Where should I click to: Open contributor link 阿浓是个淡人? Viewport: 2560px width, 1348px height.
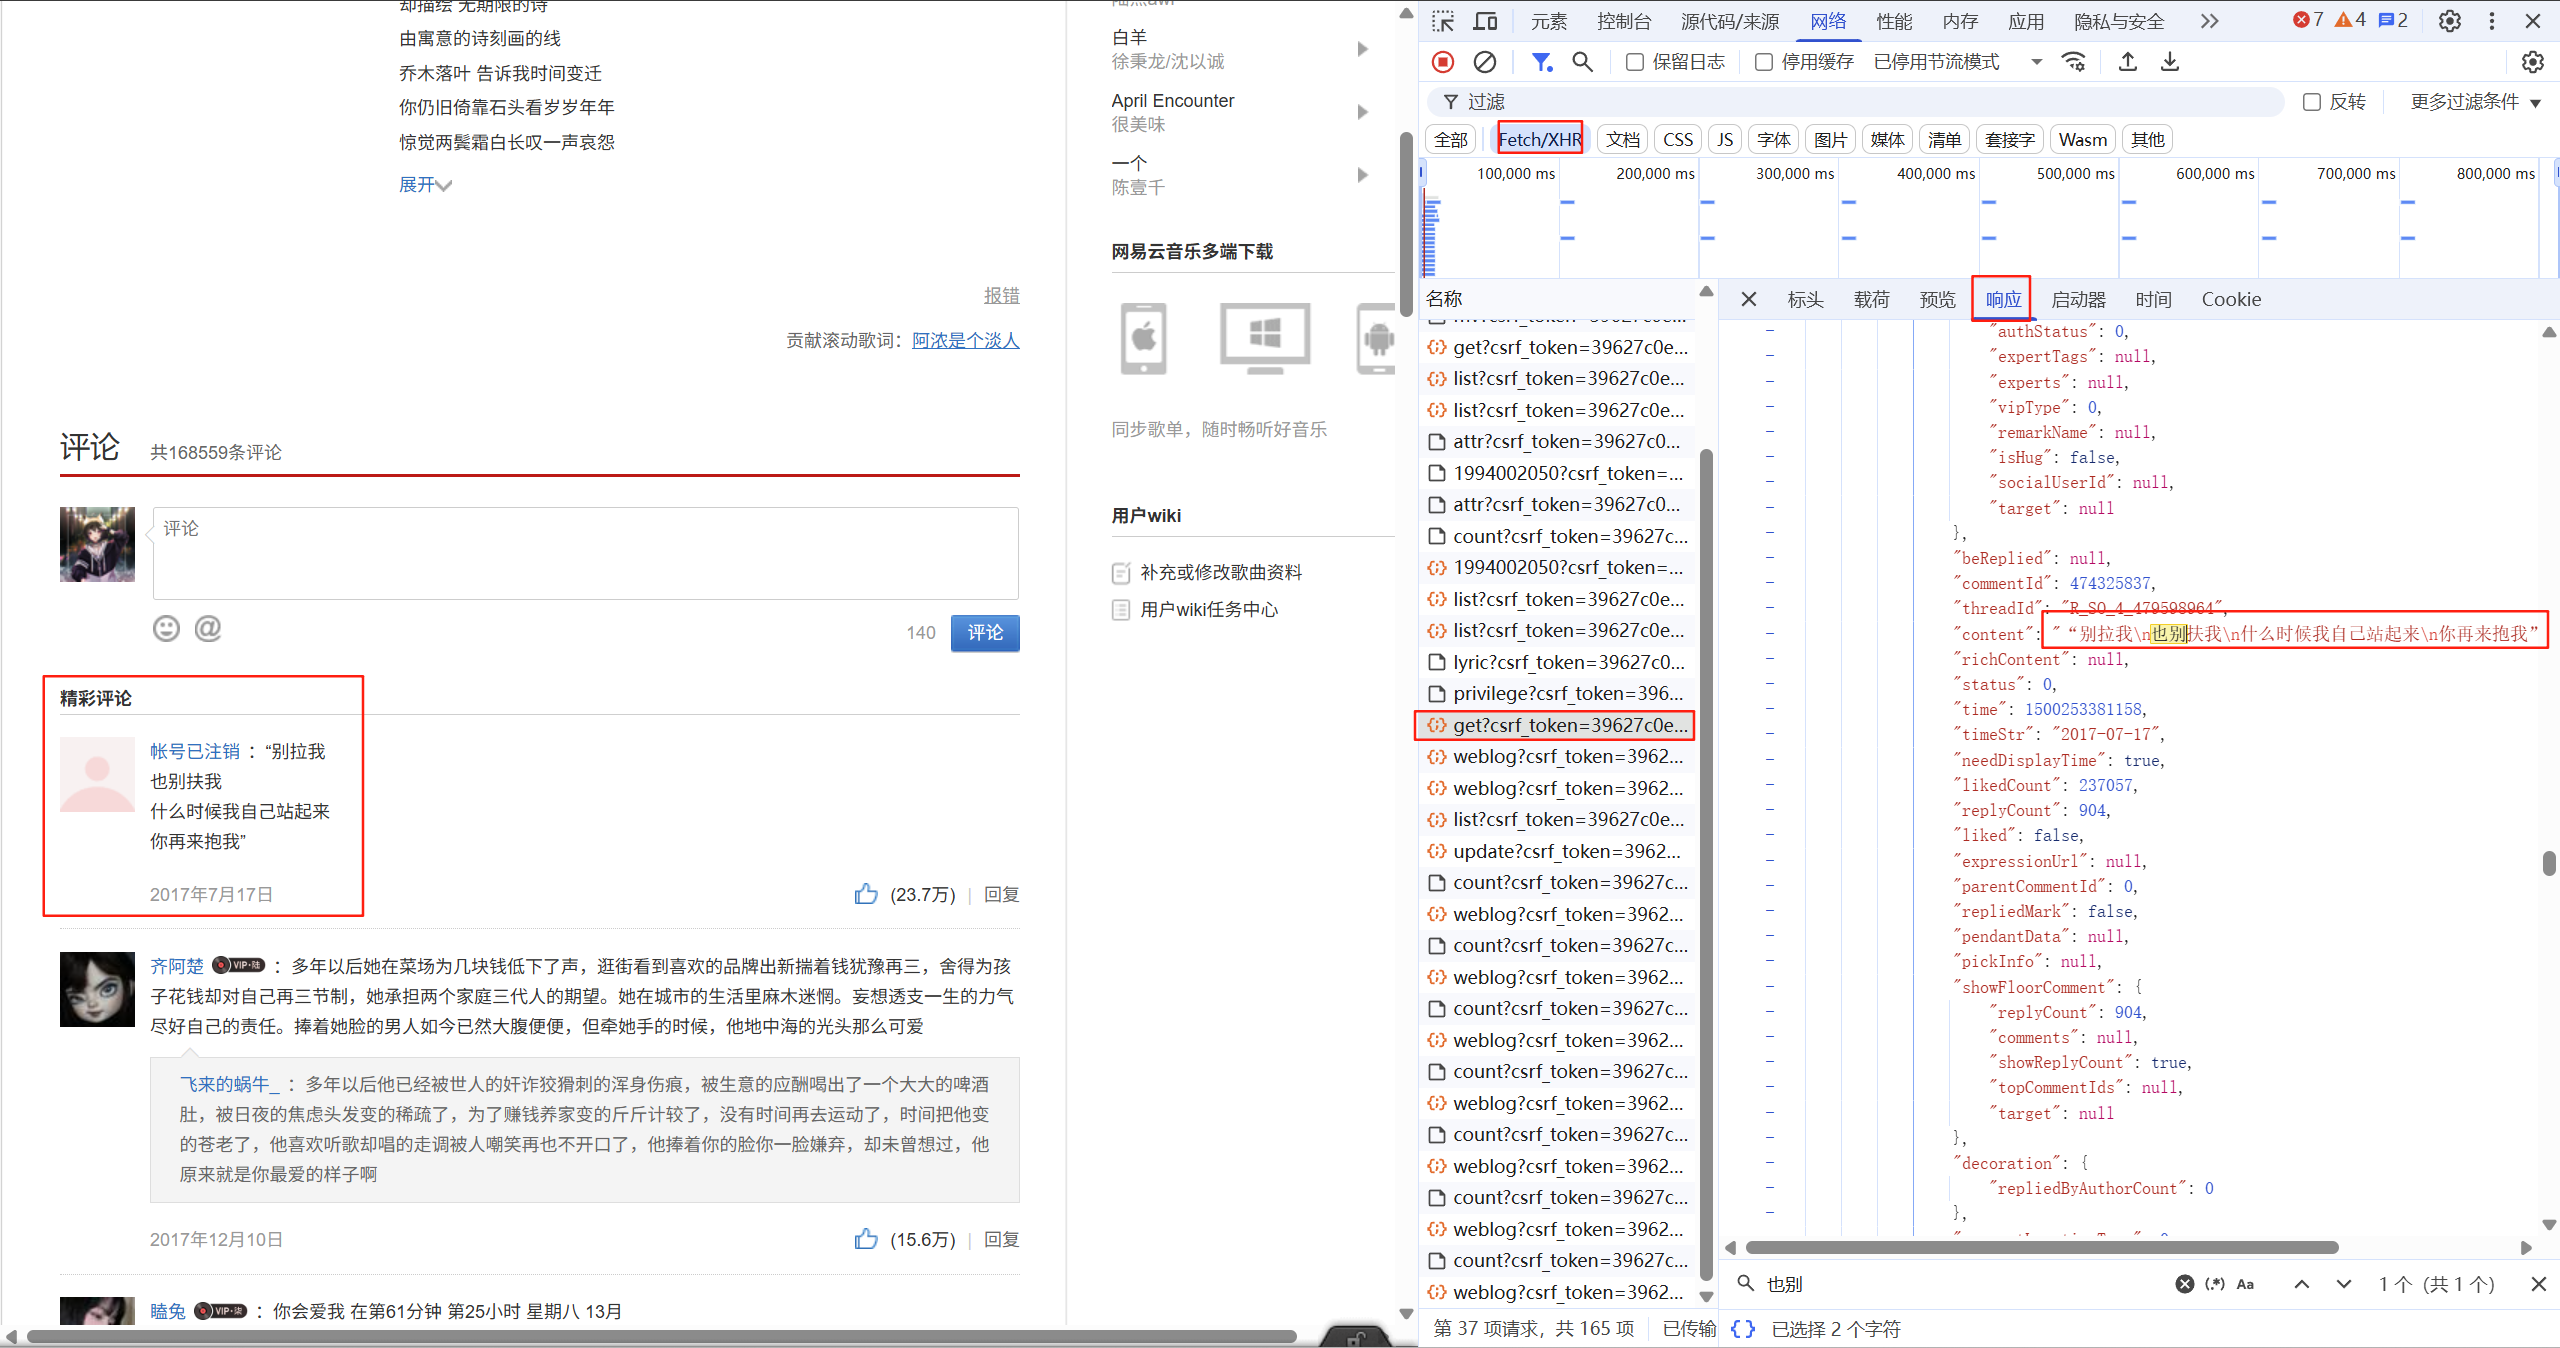[x=965, y=340]
